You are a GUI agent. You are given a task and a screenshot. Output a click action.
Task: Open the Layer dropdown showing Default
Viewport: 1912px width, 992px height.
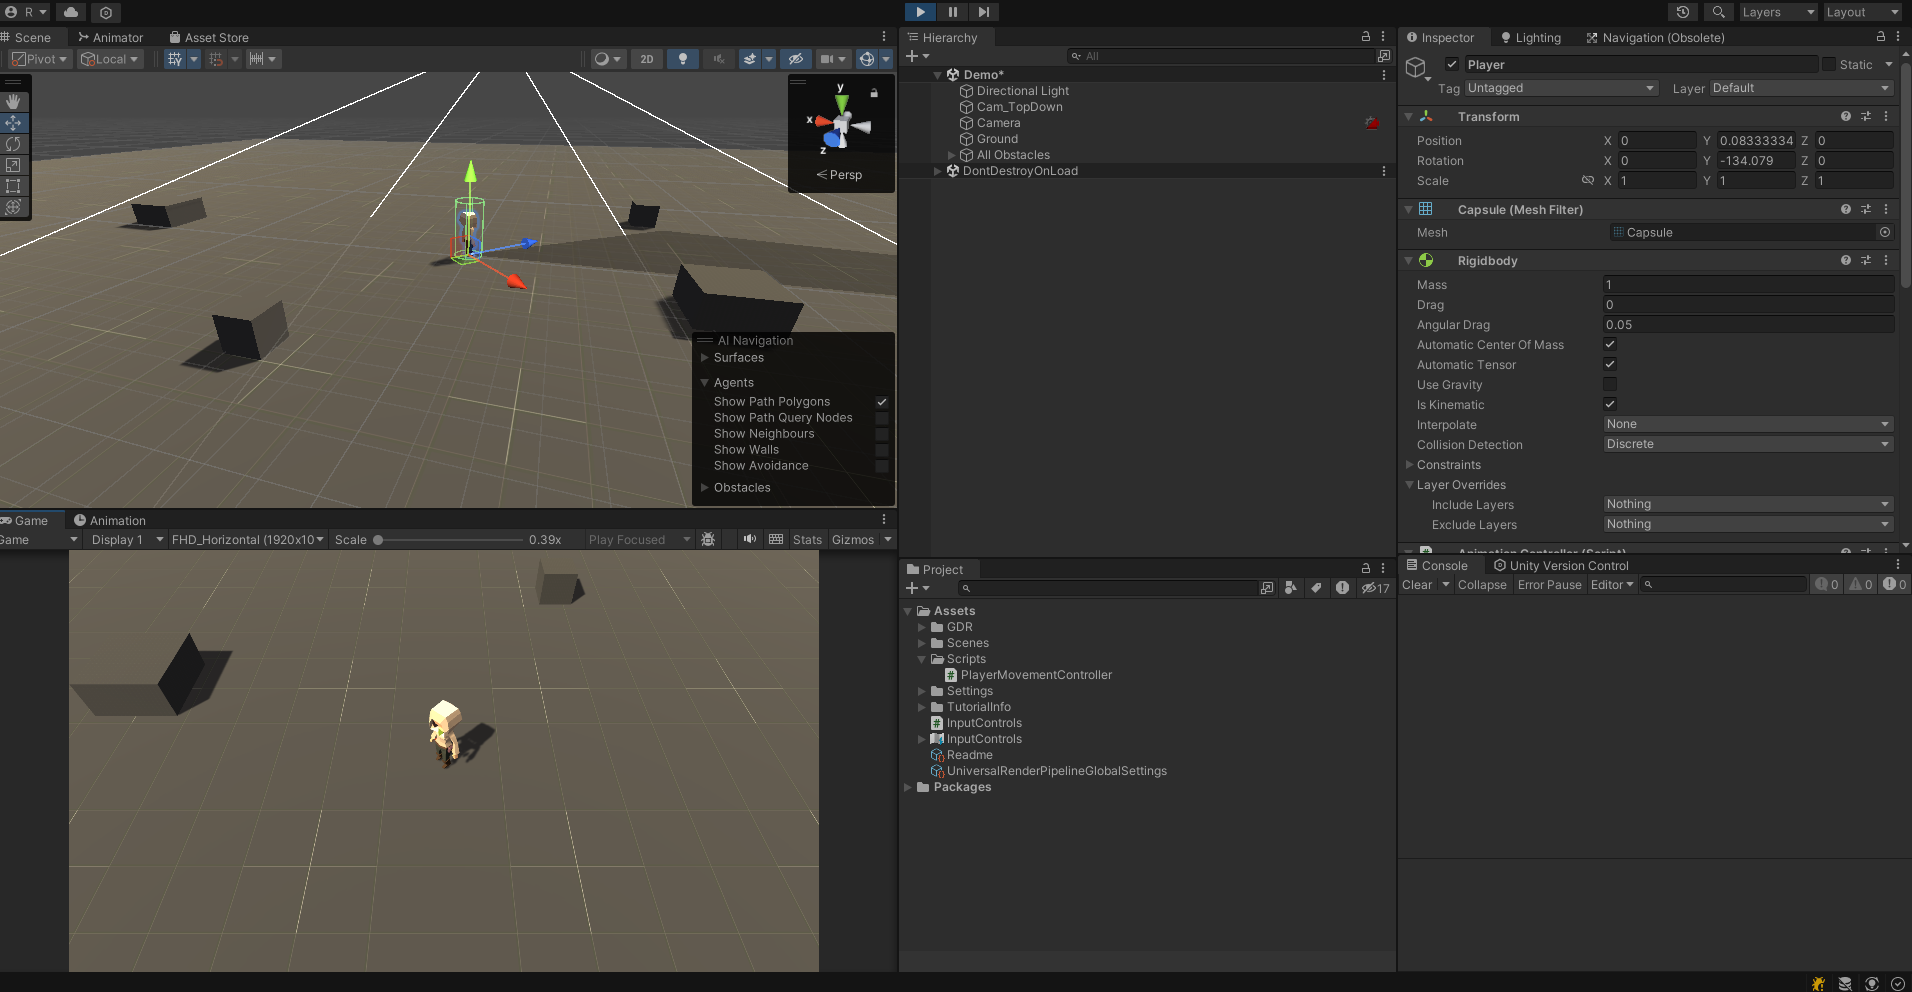1802,88
